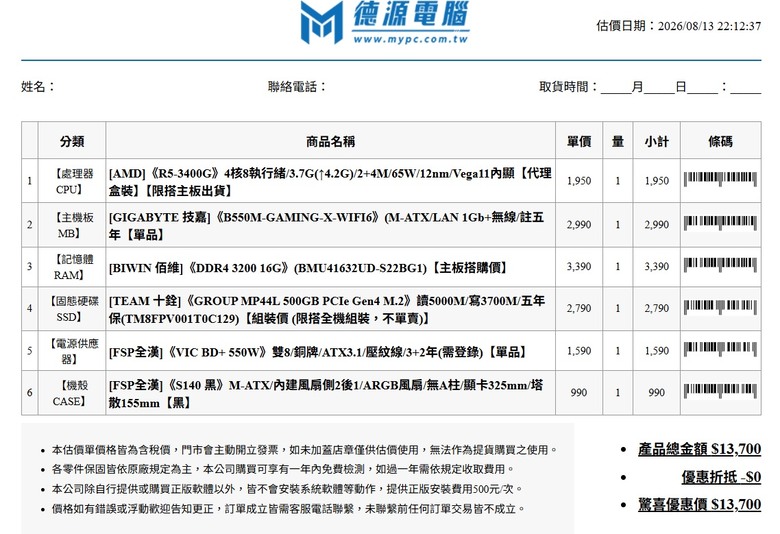Click the 聯絡電話 field label
780x534 pixels.
297,87
